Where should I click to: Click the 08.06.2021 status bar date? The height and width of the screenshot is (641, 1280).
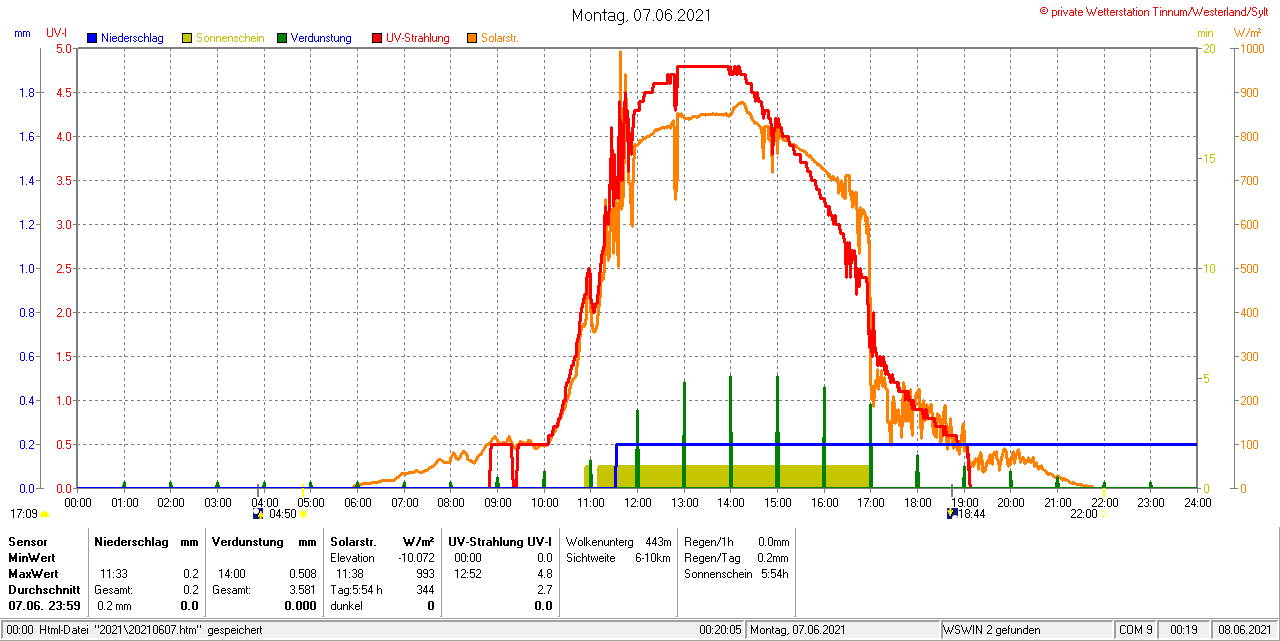(1245, 630)
